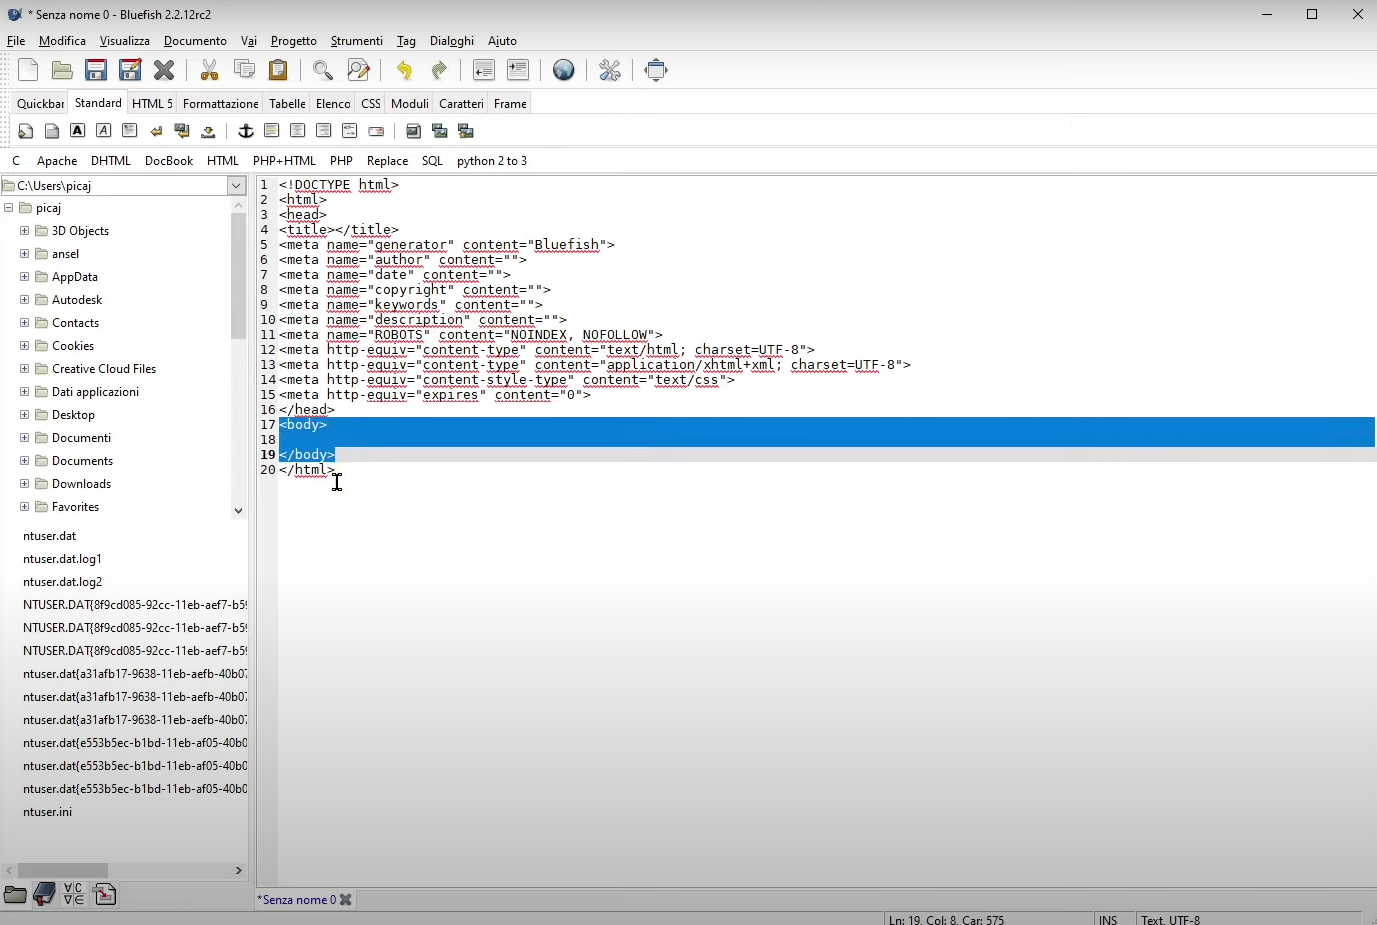Insert image icon in Standard toolbar
This screenshot has width=1377, height=925.
pyautogui.click(x=413, y=131)
